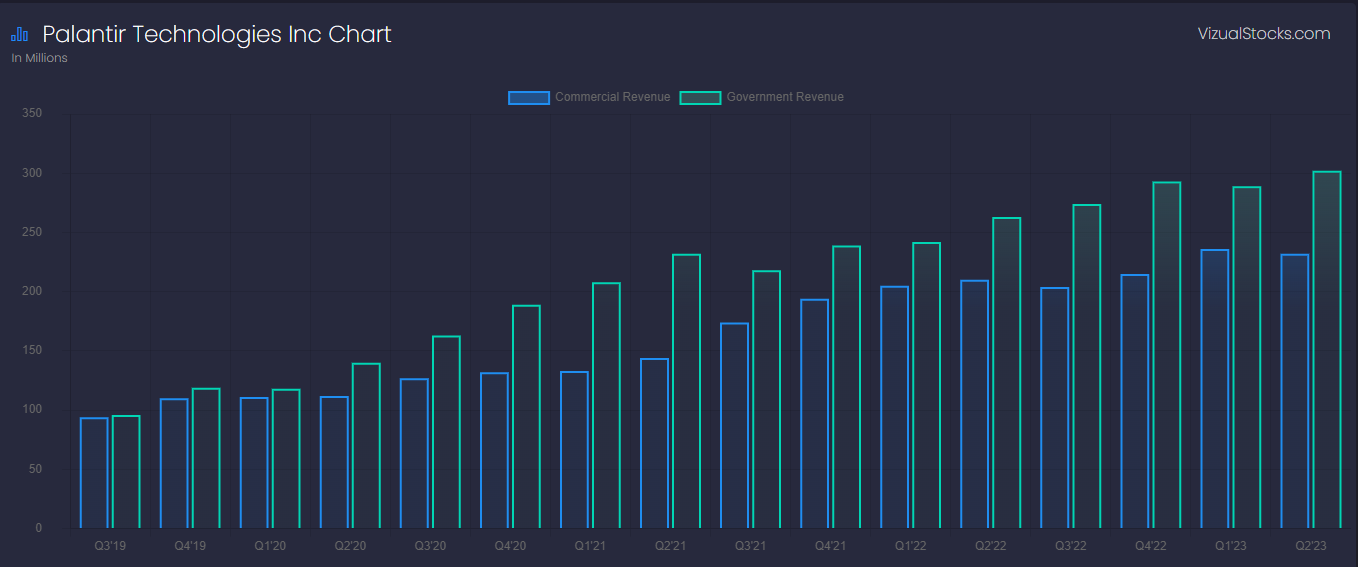The width and height of the screenshot is (1358, 567).
Task: Select the Q3'22 Government Revenue bar
Action: pyautogui.click(x=1086, y=366)
